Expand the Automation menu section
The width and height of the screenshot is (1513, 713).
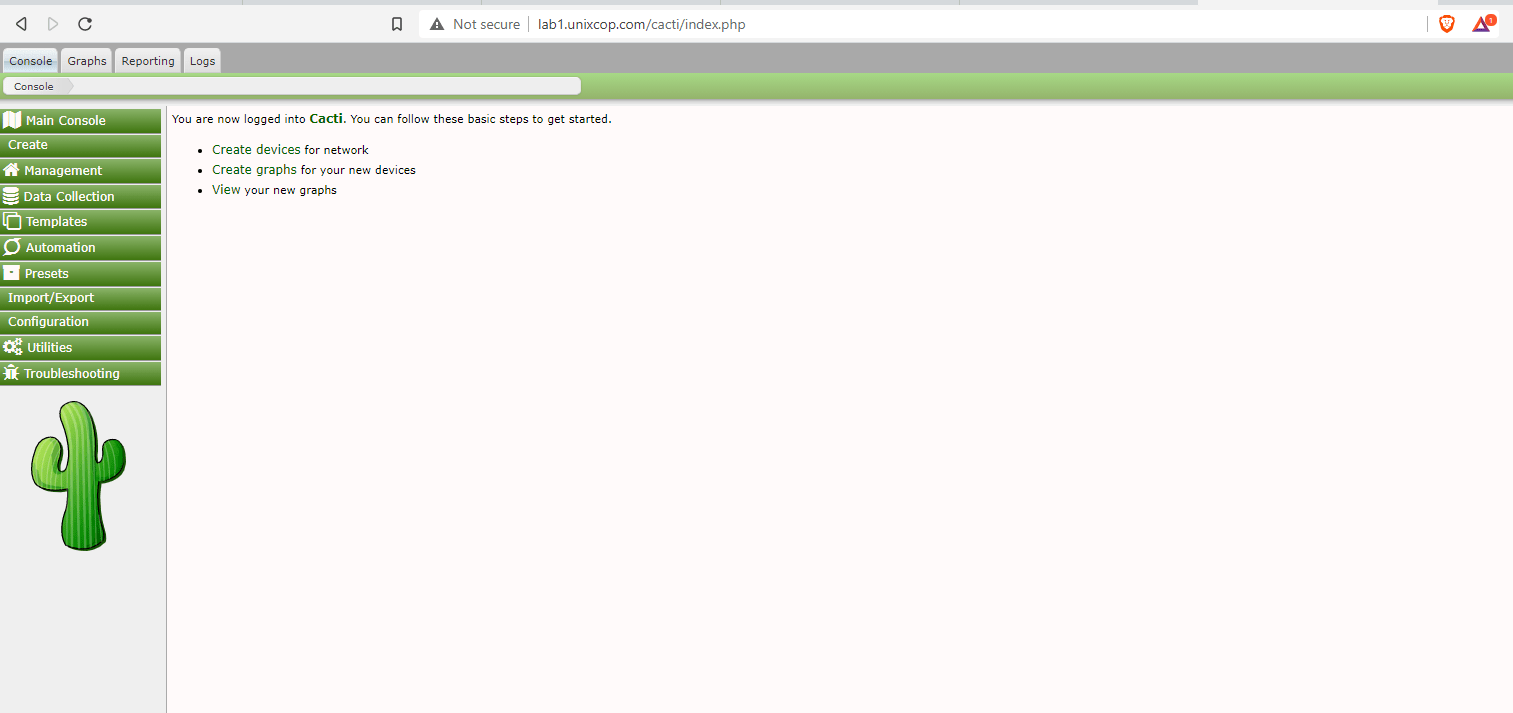tap(80, 247)
